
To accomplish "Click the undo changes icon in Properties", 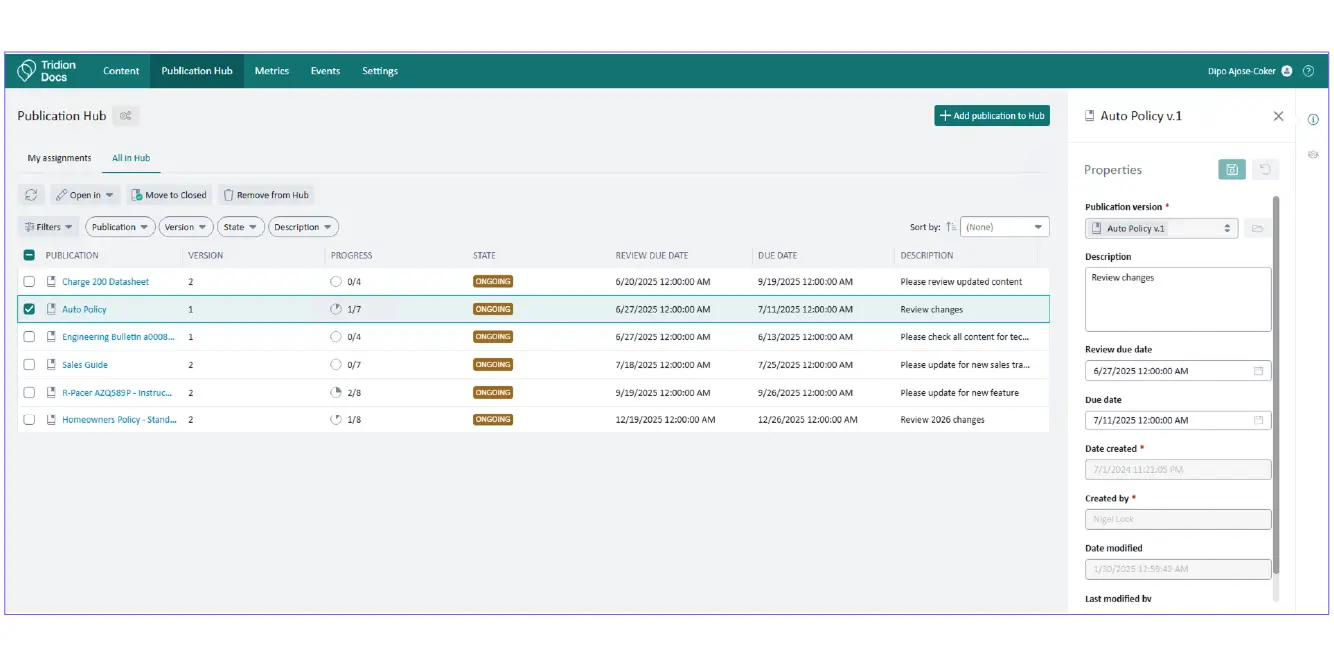I will (x=1265, y=170).
